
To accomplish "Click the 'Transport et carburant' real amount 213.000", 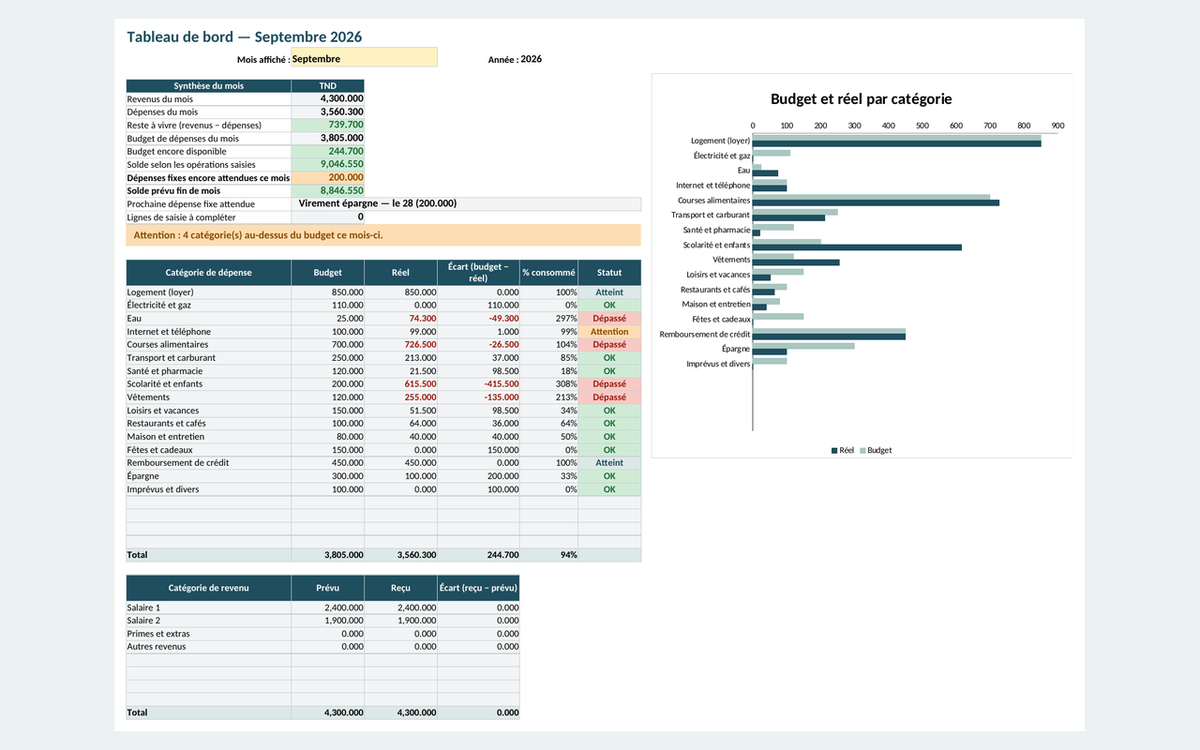I will (401, 357).
